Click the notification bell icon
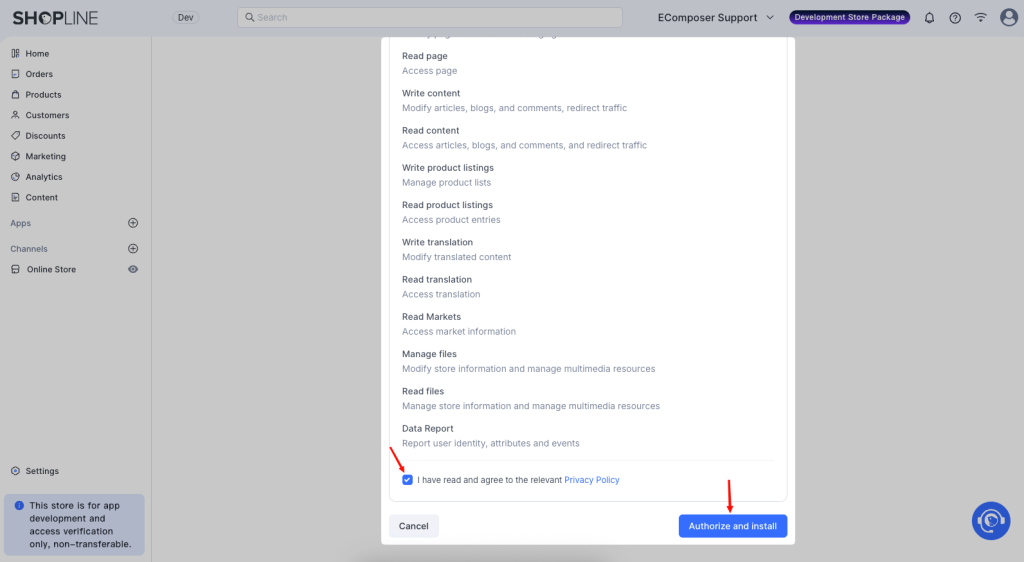Image resolution: width=1024 pixels, height=562 pixels. point(929,18)
